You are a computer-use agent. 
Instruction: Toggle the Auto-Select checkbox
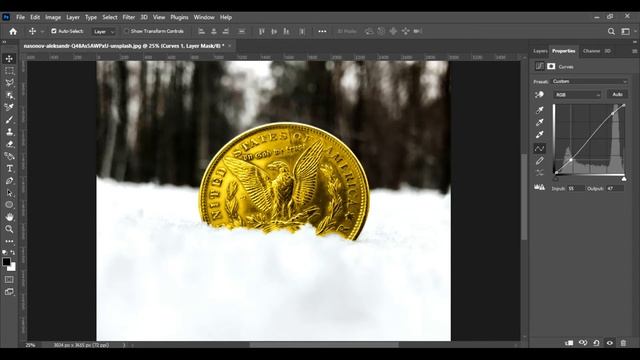tap(53, 31)
